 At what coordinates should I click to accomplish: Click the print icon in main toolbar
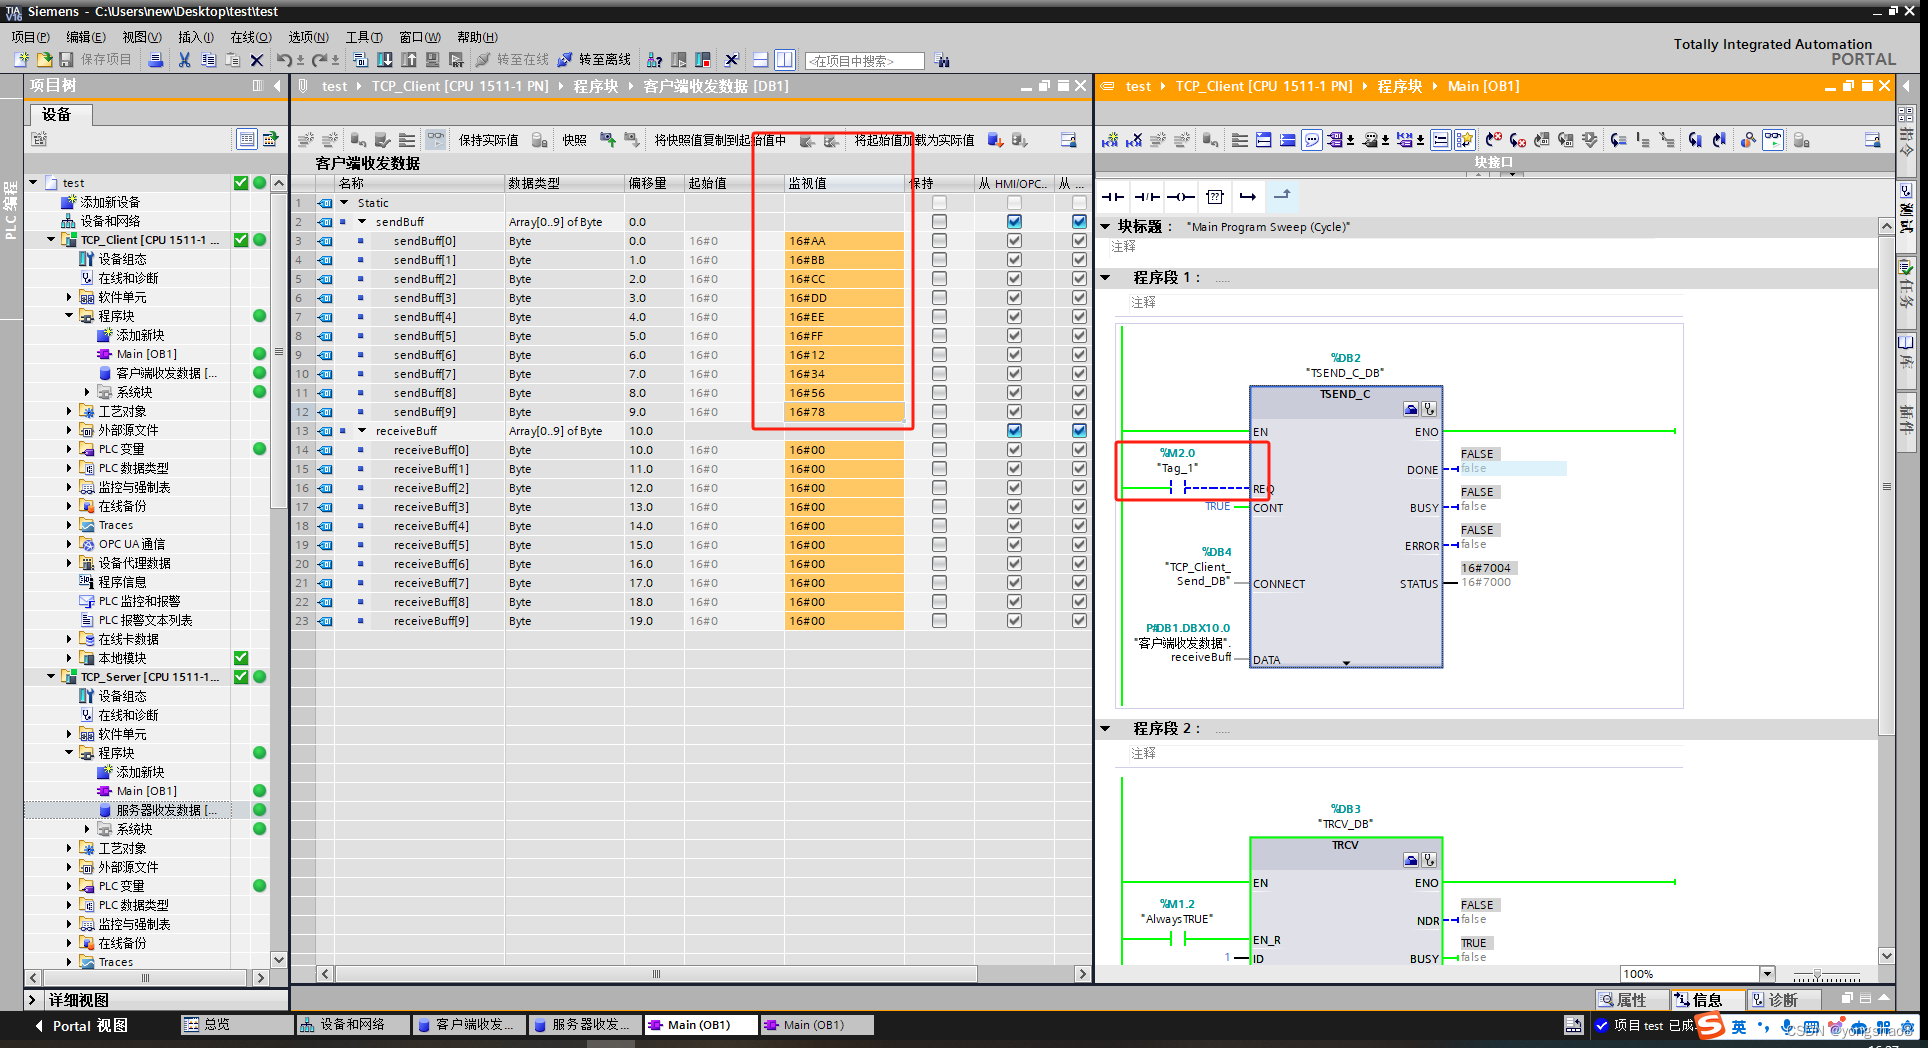point(155,60)
